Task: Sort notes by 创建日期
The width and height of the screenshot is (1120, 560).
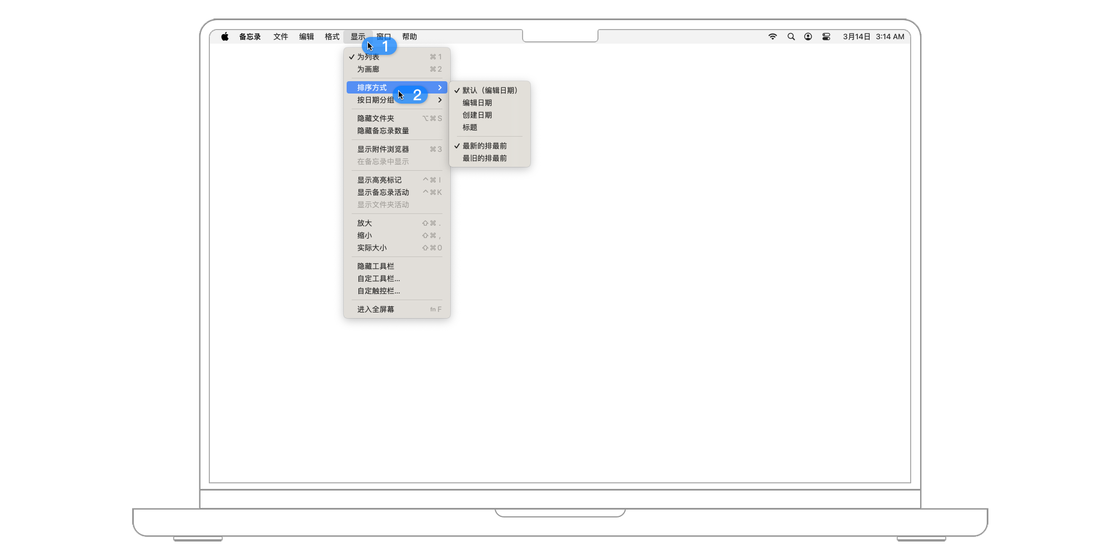Action: pyautogui.click(x=489, y=115)
